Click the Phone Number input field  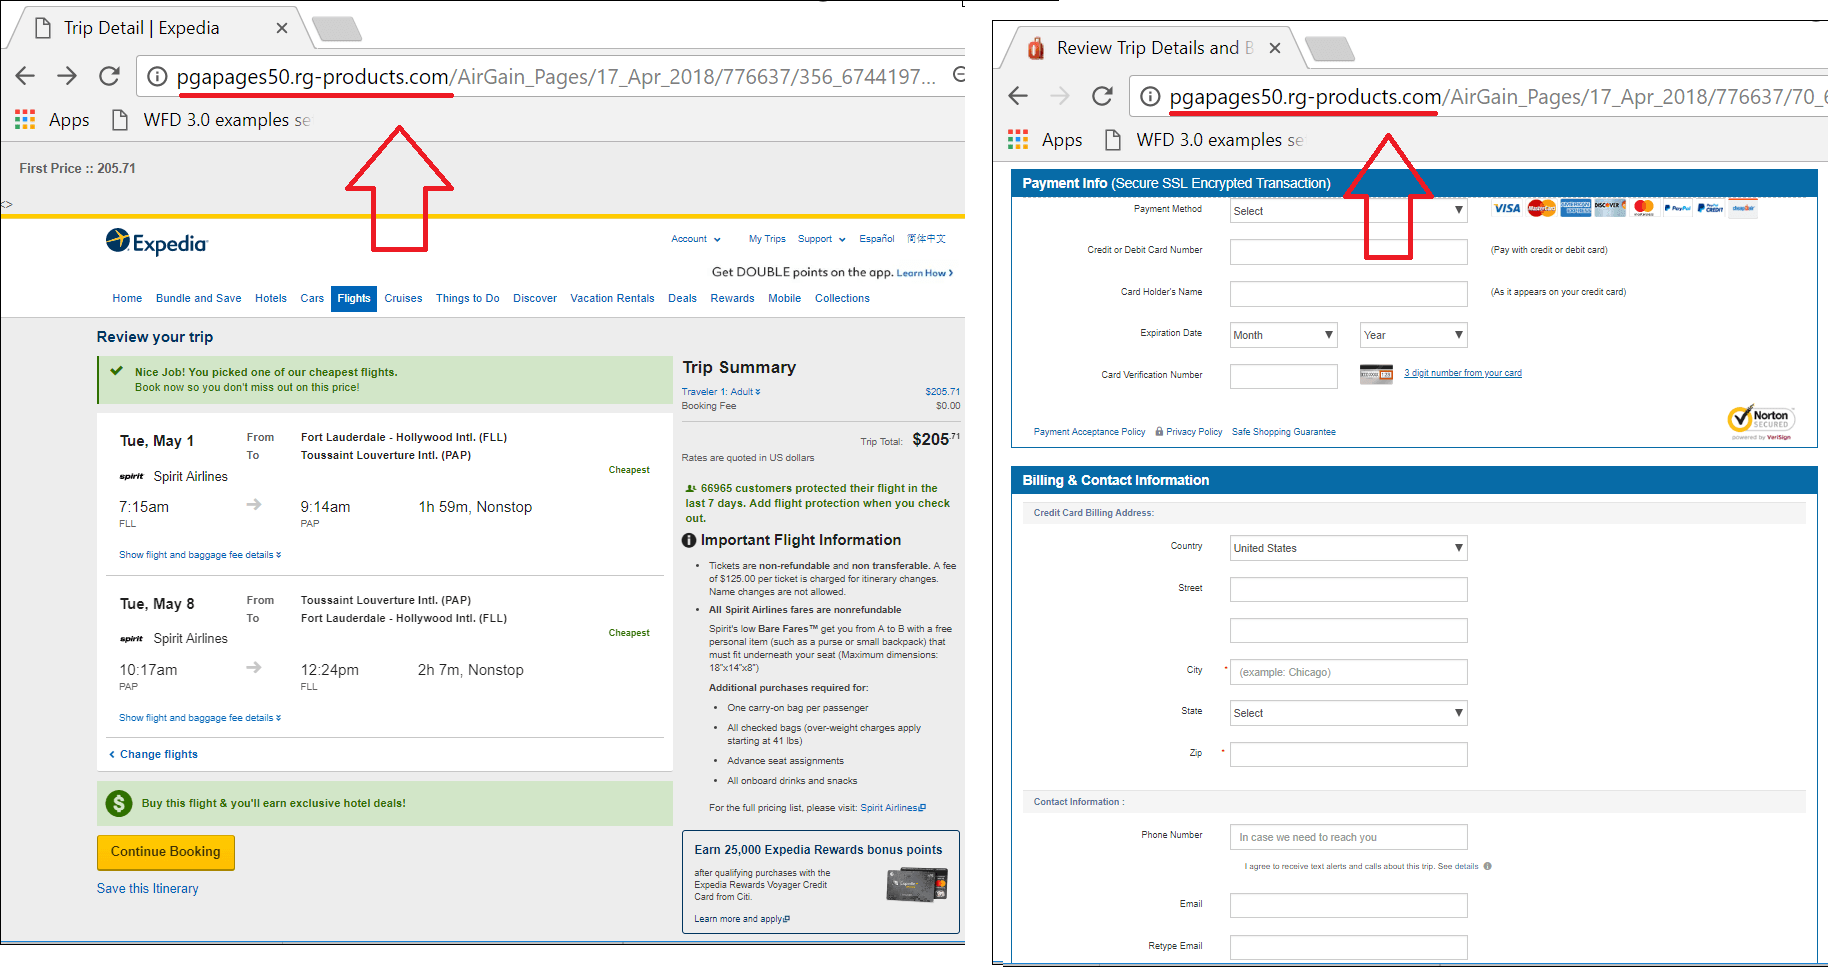point(1348,837)
